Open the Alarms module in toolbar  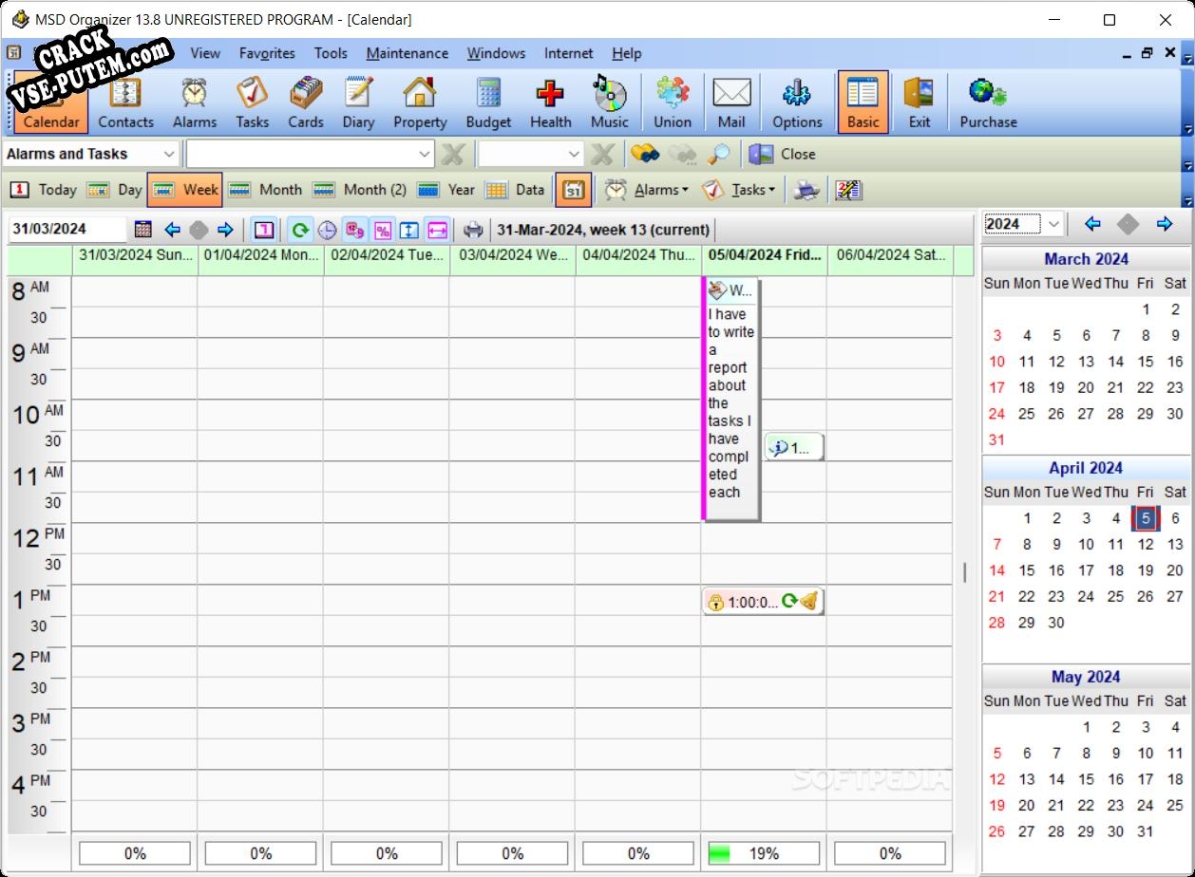pos(194,102)
